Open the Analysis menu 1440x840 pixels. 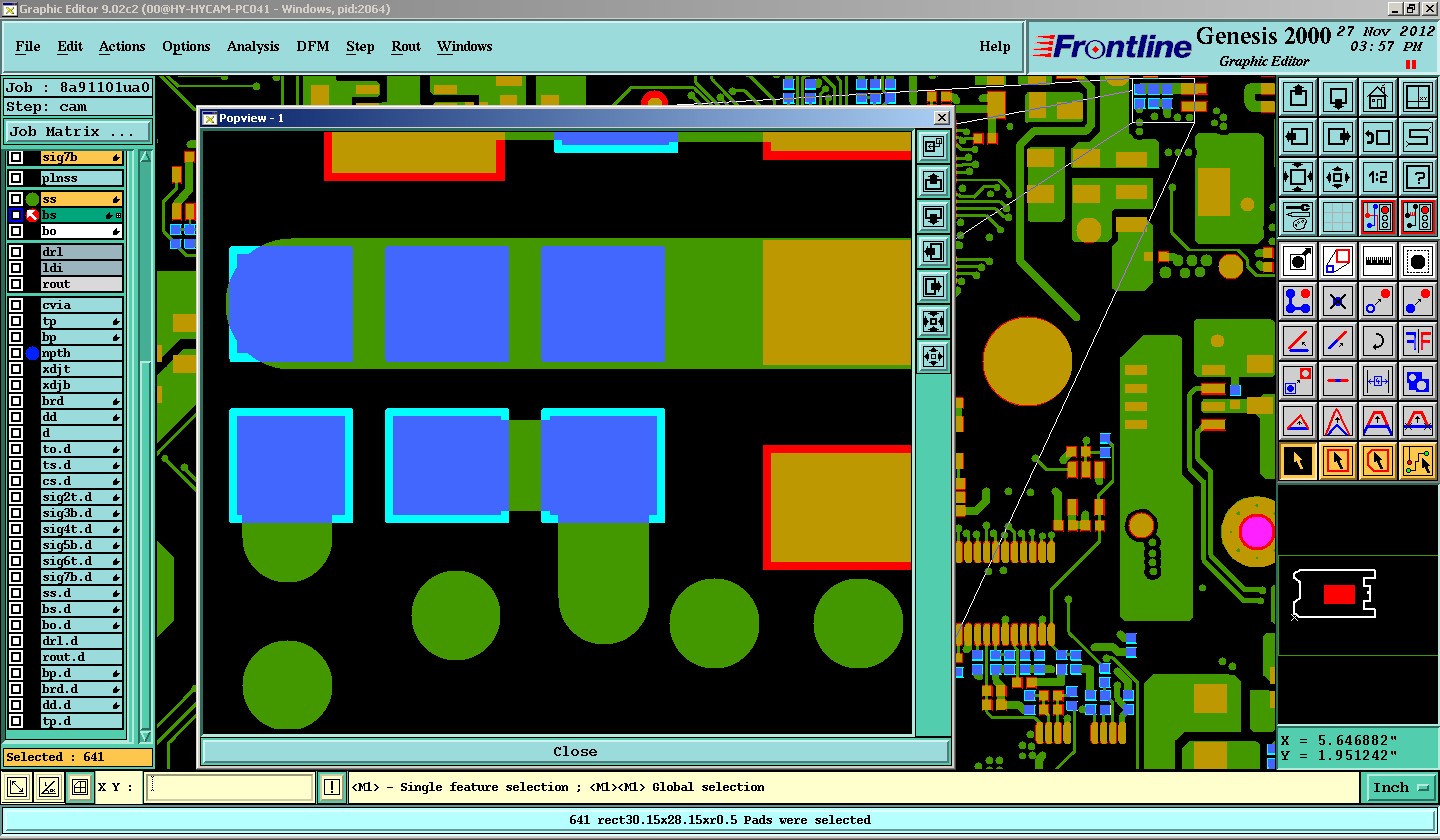(x=253, y=47)
